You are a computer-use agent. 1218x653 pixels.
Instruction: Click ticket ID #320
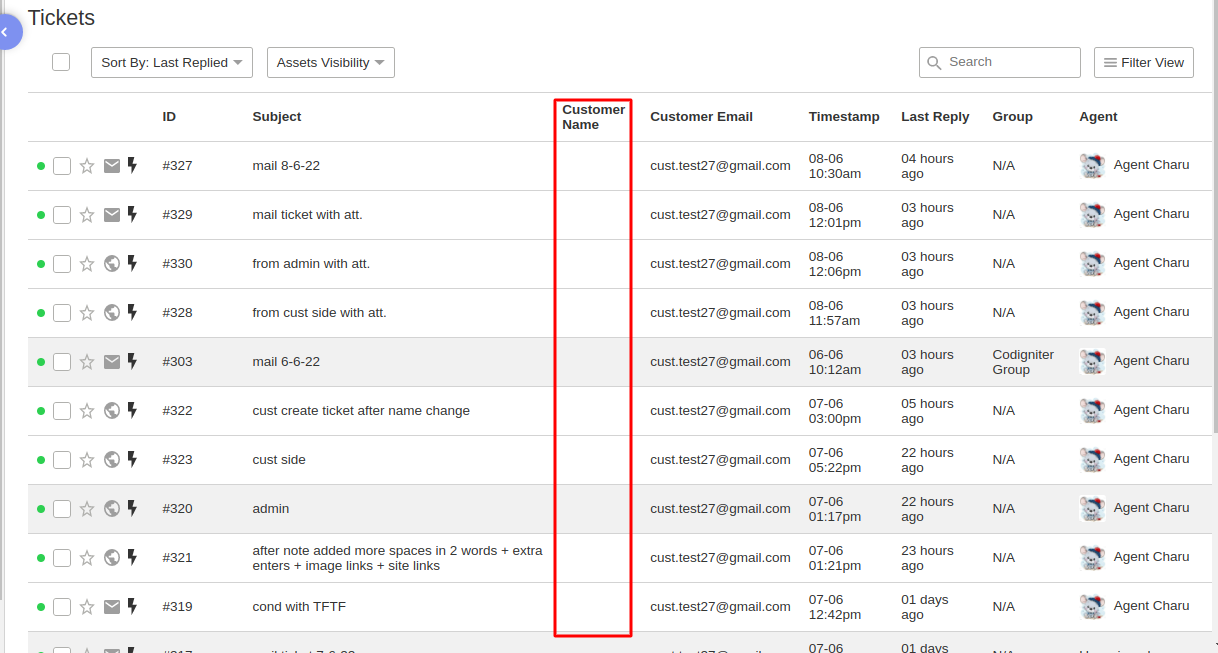click(177, 509)
